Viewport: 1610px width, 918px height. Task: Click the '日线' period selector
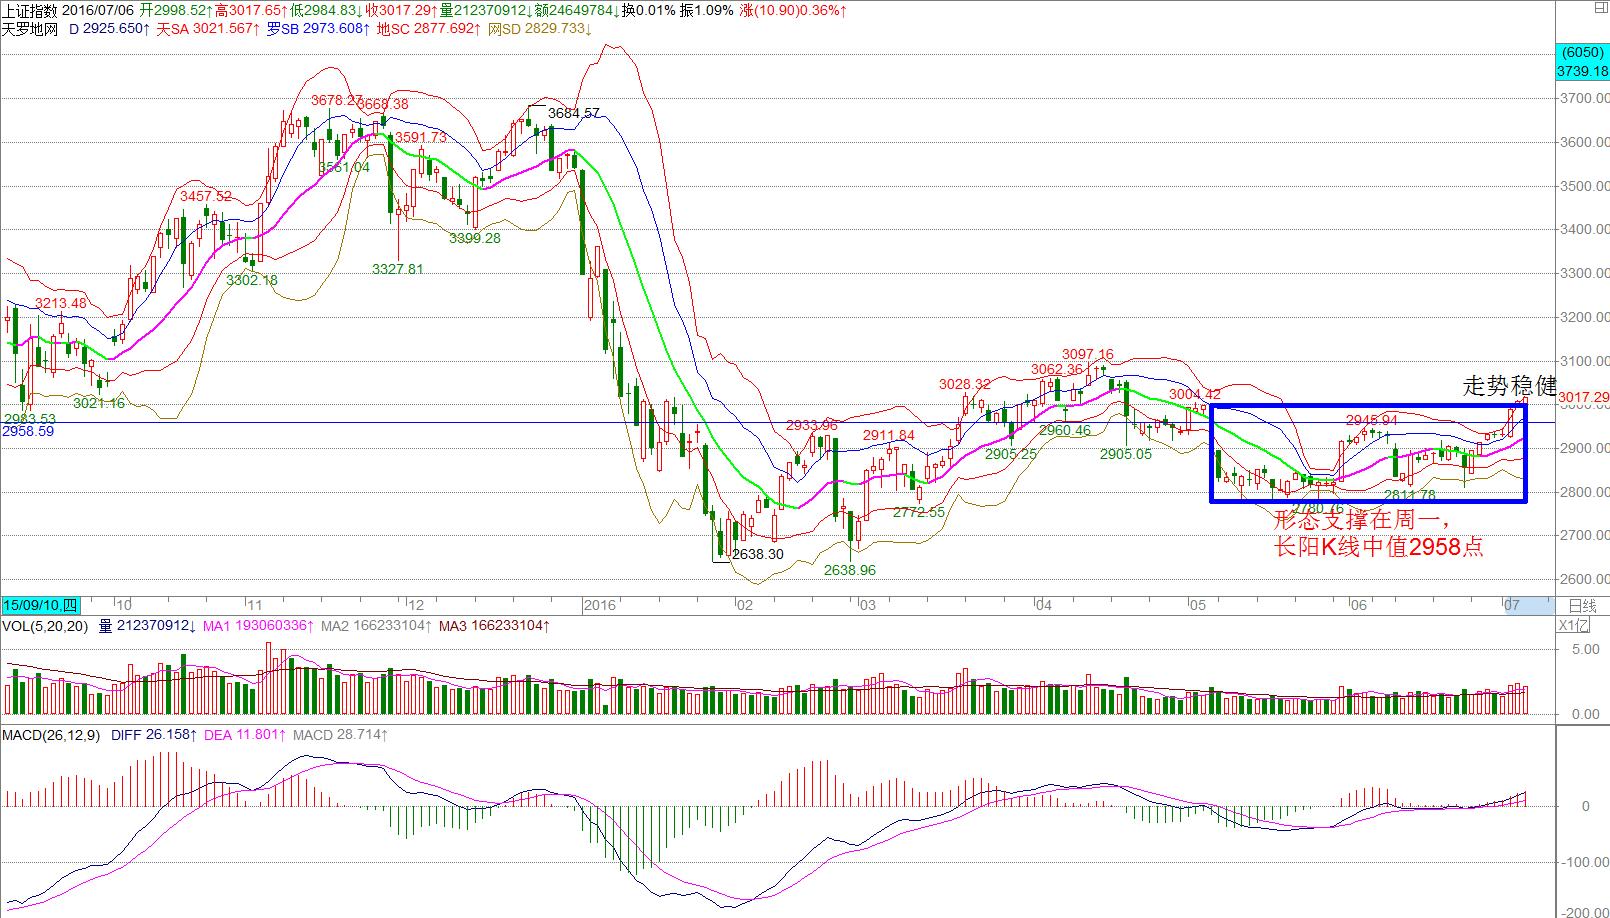click(x=1582, y=605)
